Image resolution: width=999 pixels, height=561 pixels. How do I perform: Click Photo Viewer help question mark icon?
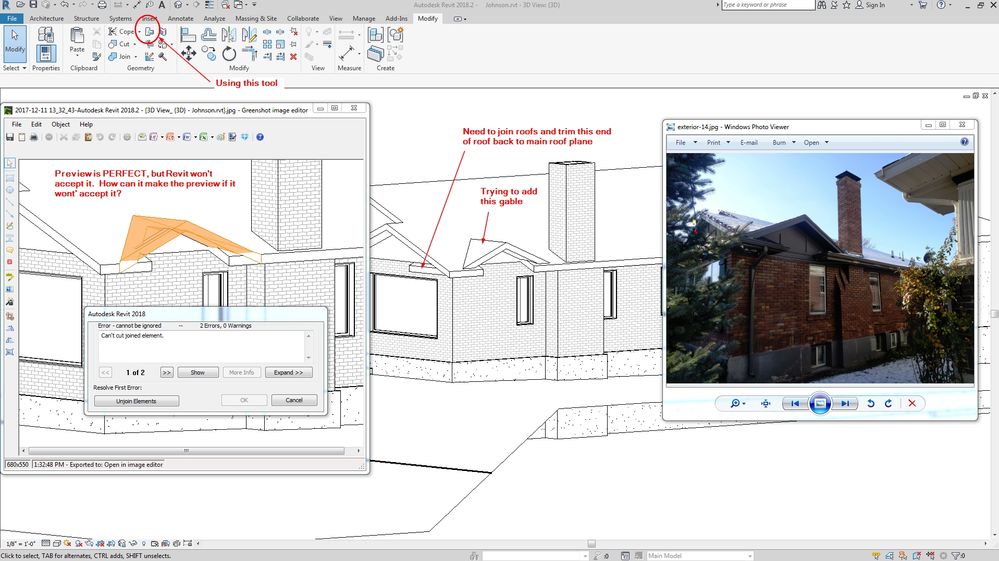tap(964, 142)
